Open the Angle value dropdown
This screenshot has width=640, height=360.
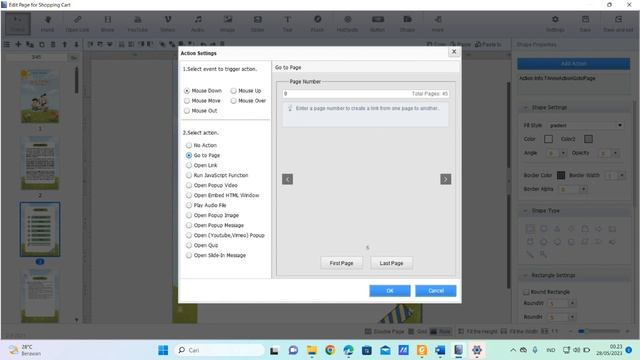coord(563,153)
